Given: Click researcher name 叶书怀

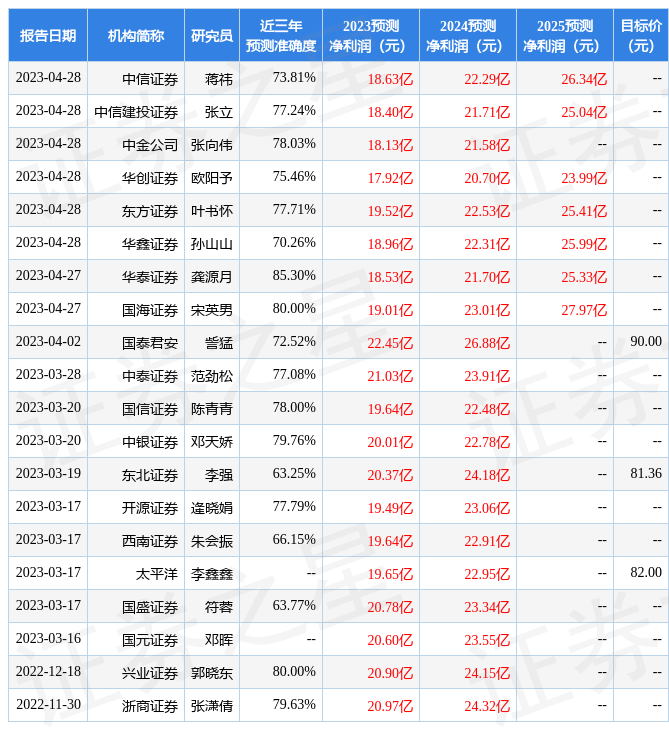Looking at the screenshot, I should click(212, 211).
